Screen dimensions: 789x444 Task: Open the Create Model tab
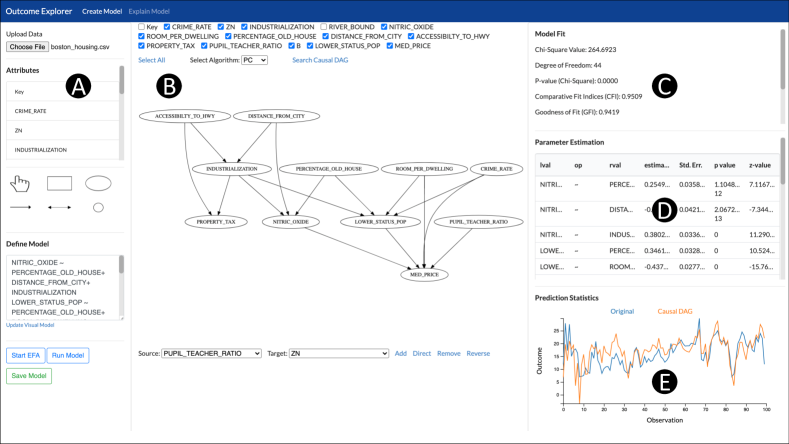tap(102, 11)
